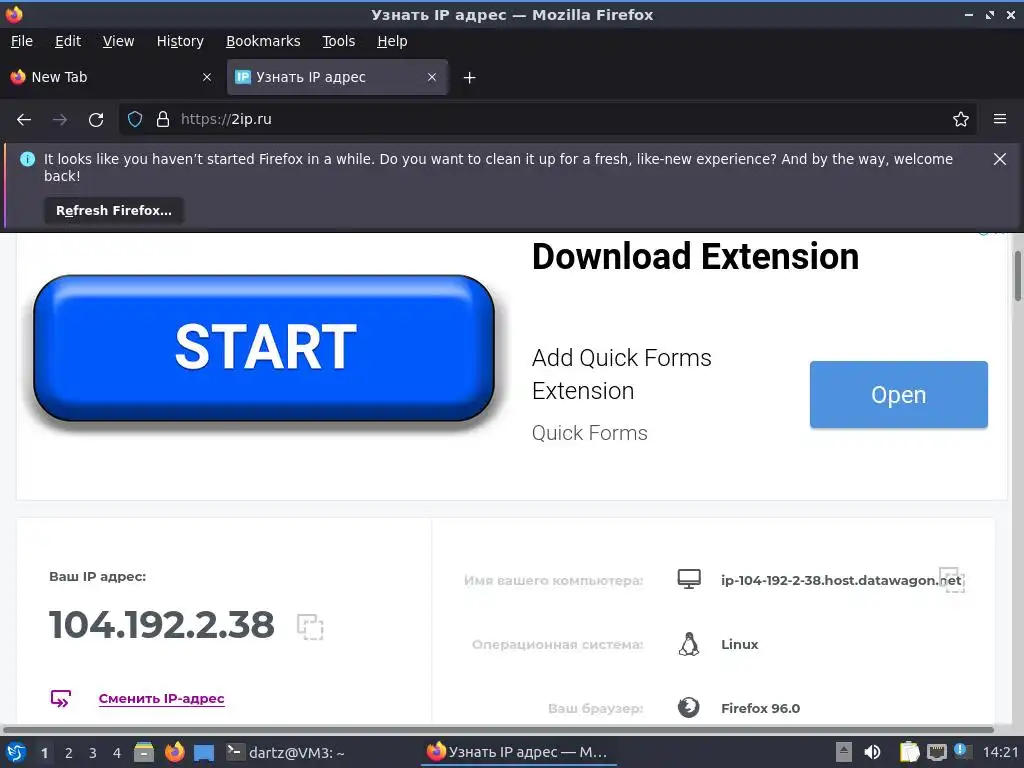
Task: Click the Firefox browser icon beside Firefox 96.0
Action: (688, 707)
